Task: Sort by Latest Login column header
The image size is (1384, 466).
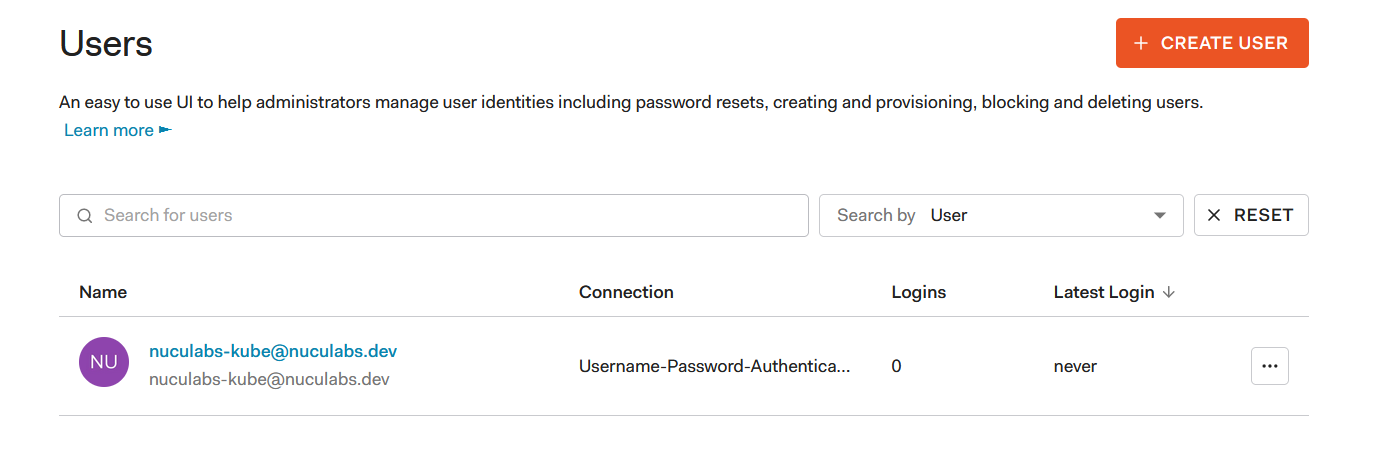Action: pyautogui.click(x=1103, y=292)
